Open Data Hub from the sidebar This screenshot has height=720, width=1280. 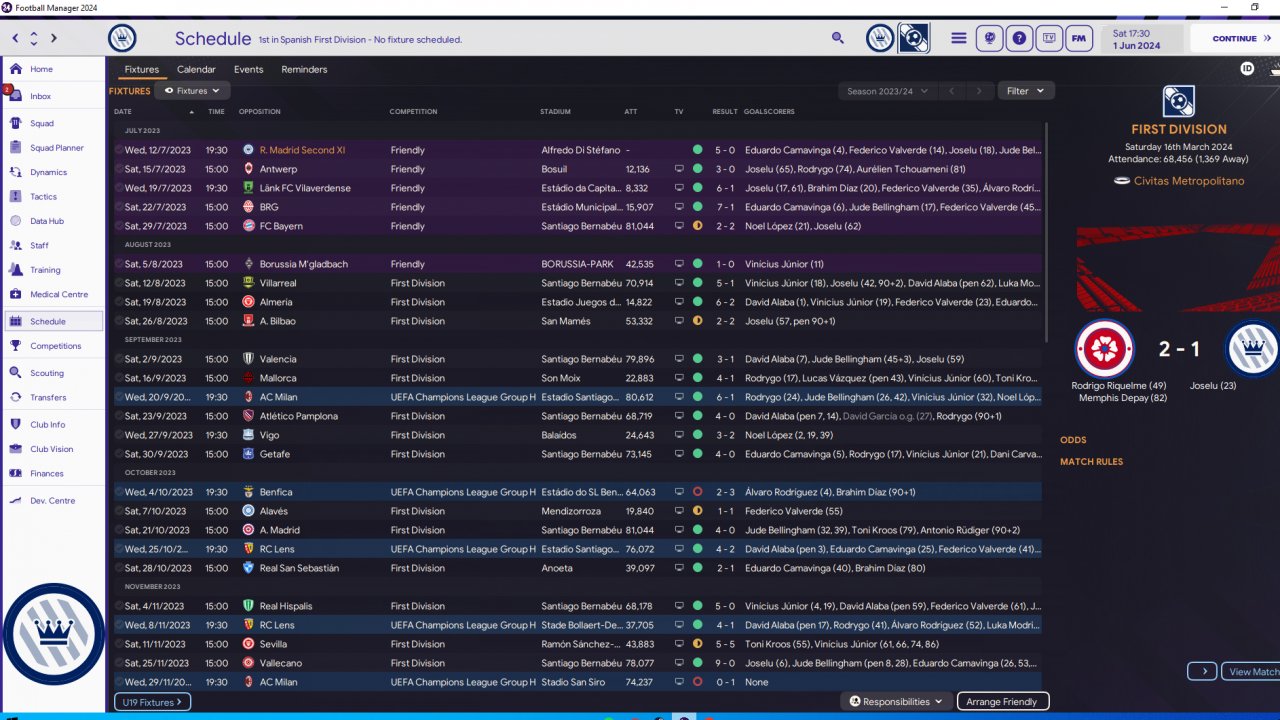53,221
